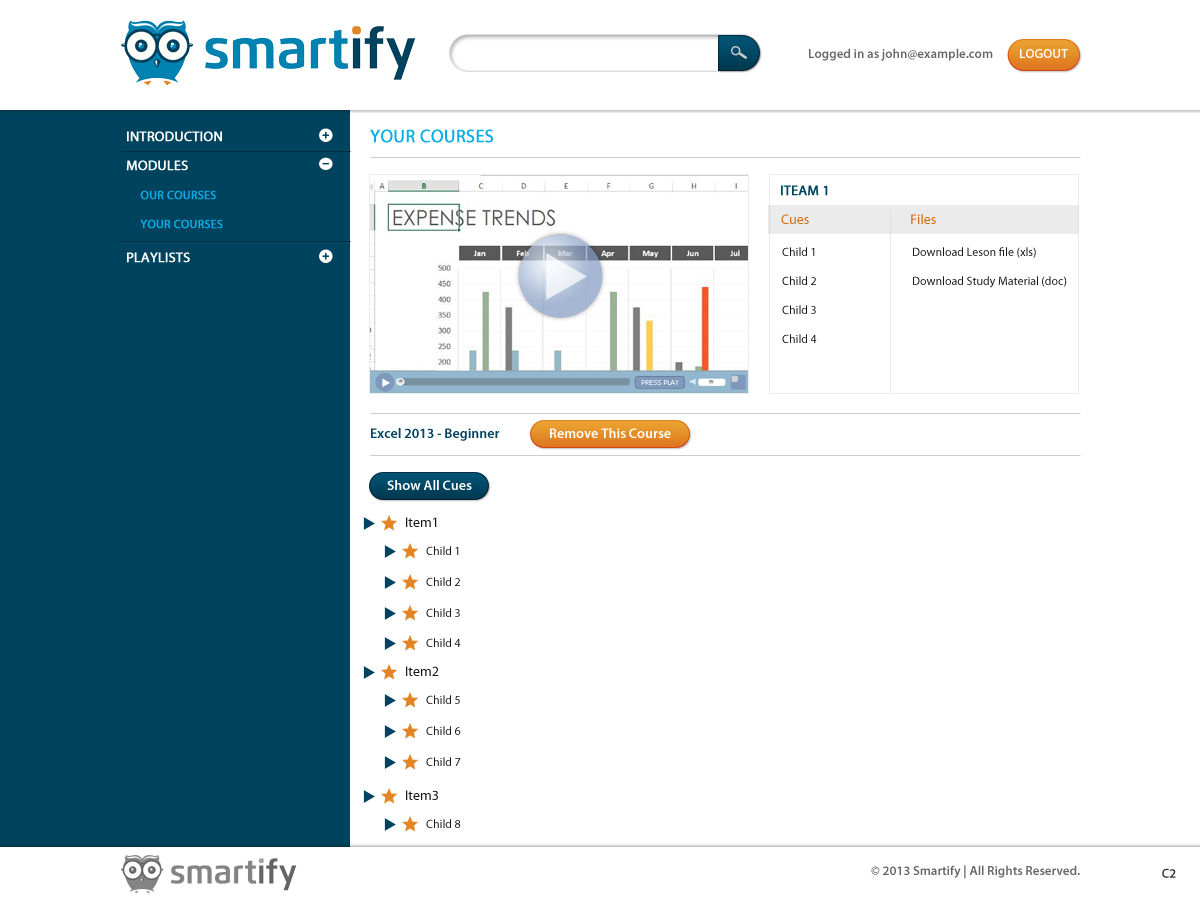The image size is (1200, 900).
Task: Select the Child 8 tree label
Action: click(x=443, y=824)
